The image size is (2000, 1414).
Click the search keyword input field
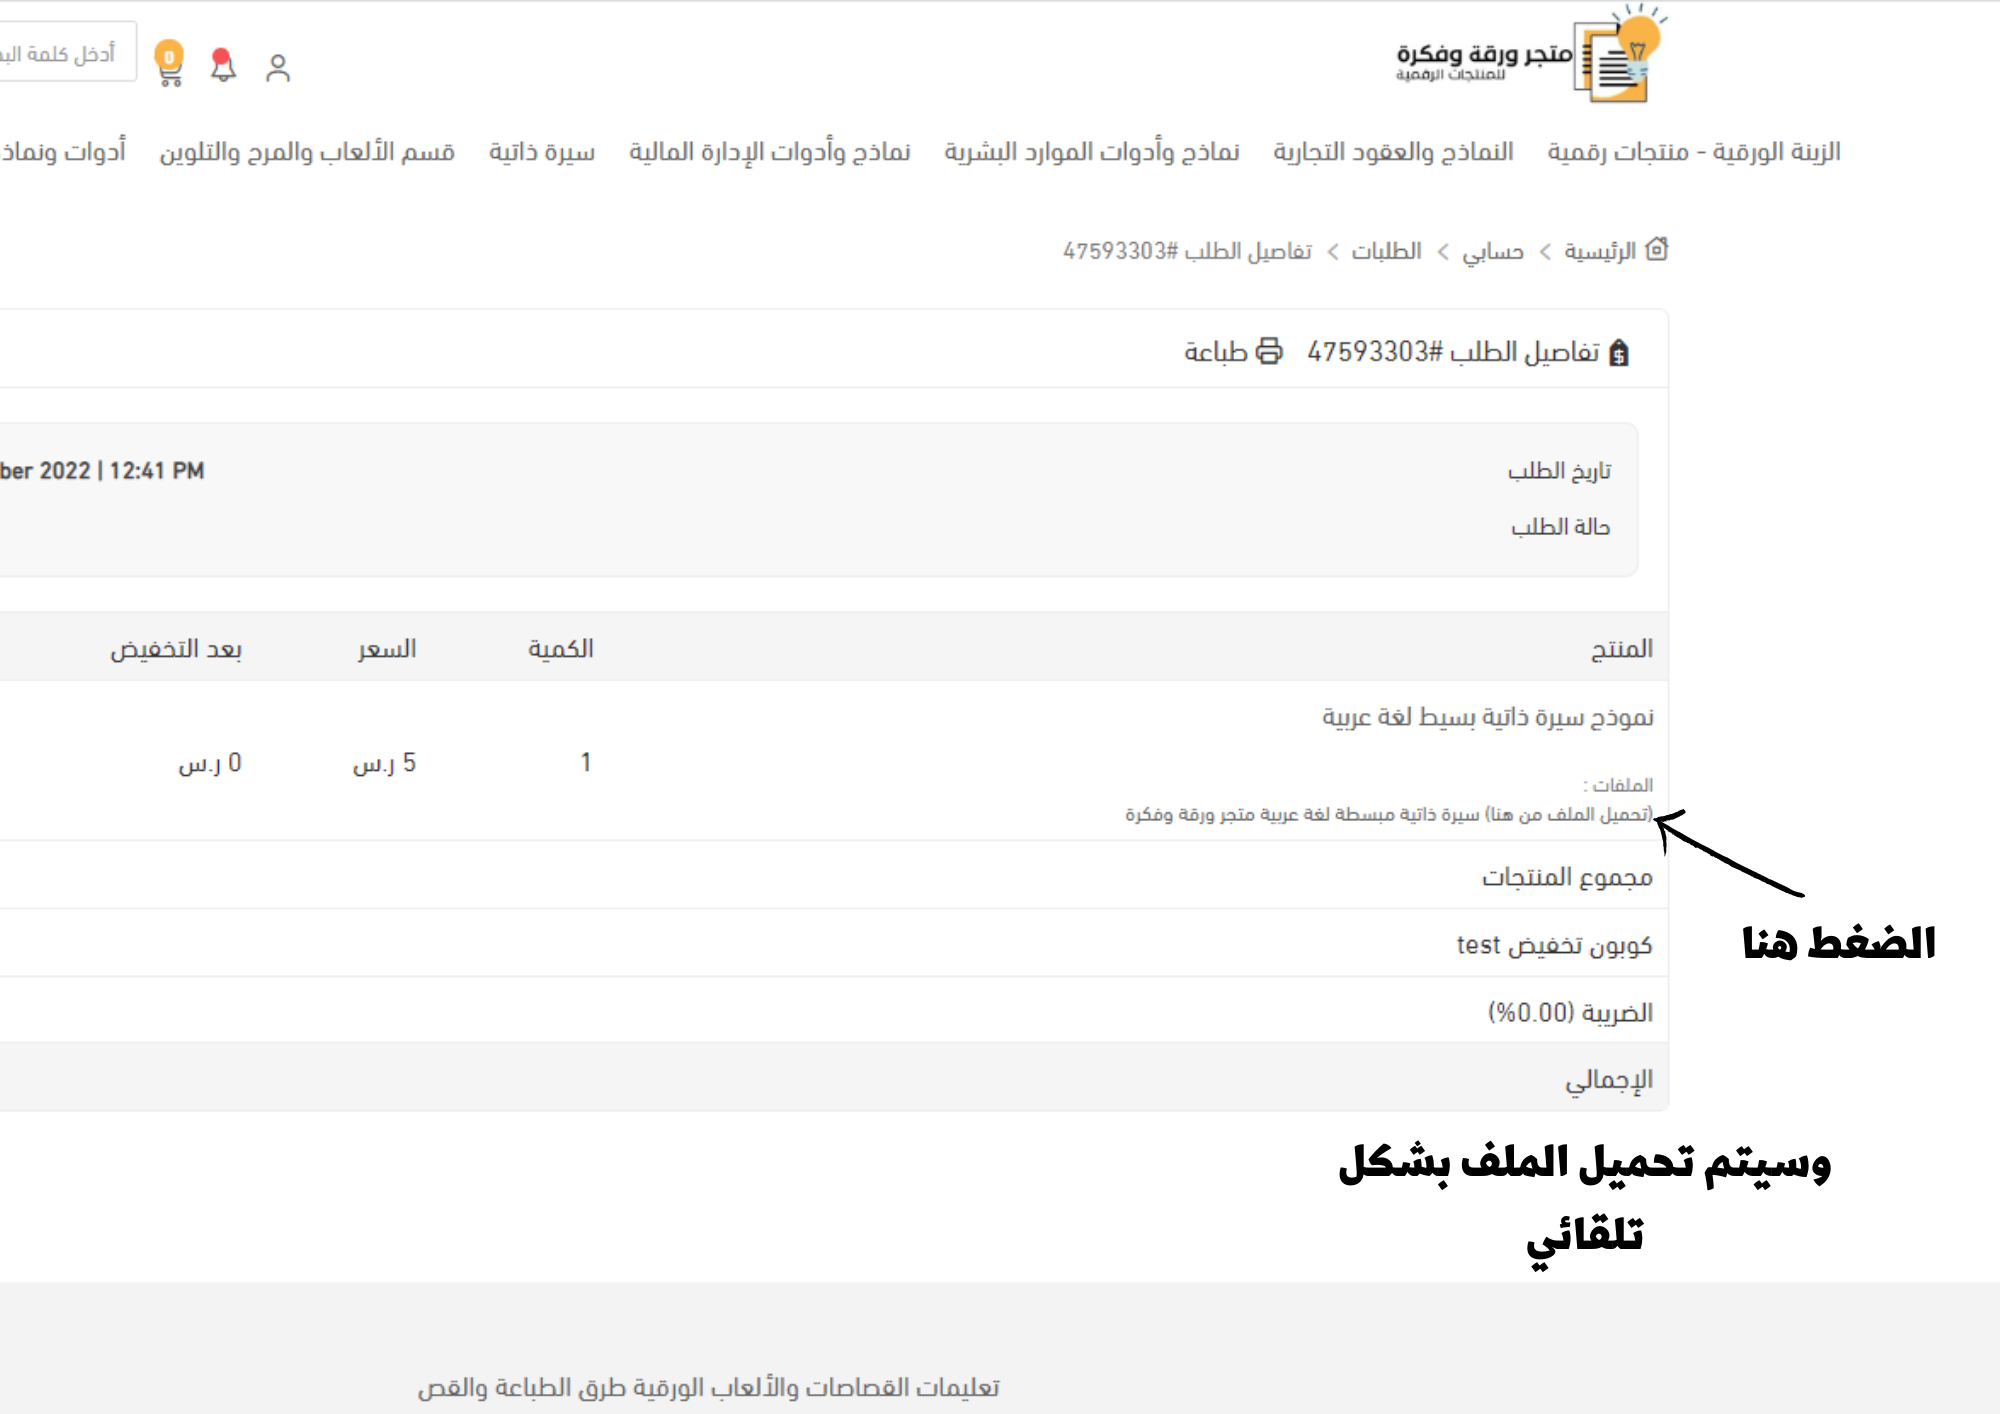pos(65,53)
